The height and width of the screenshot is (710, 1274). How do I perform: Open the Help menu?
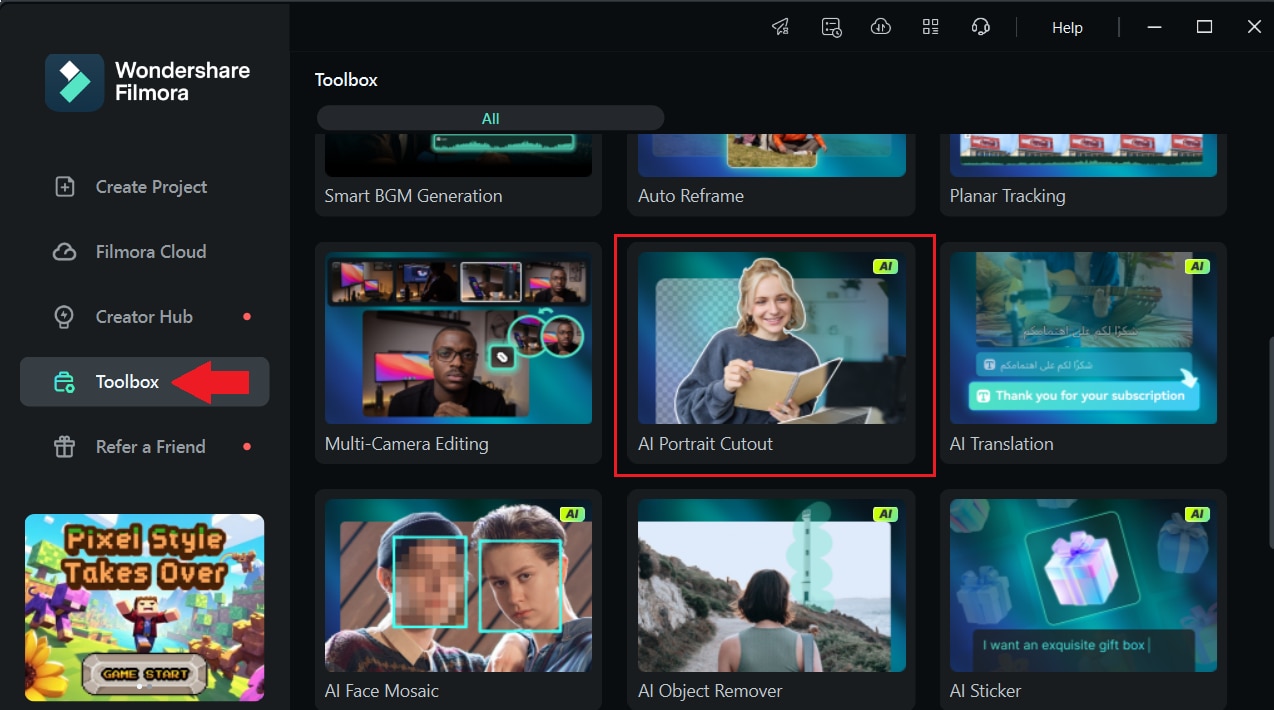click(x=1067, y=28)
